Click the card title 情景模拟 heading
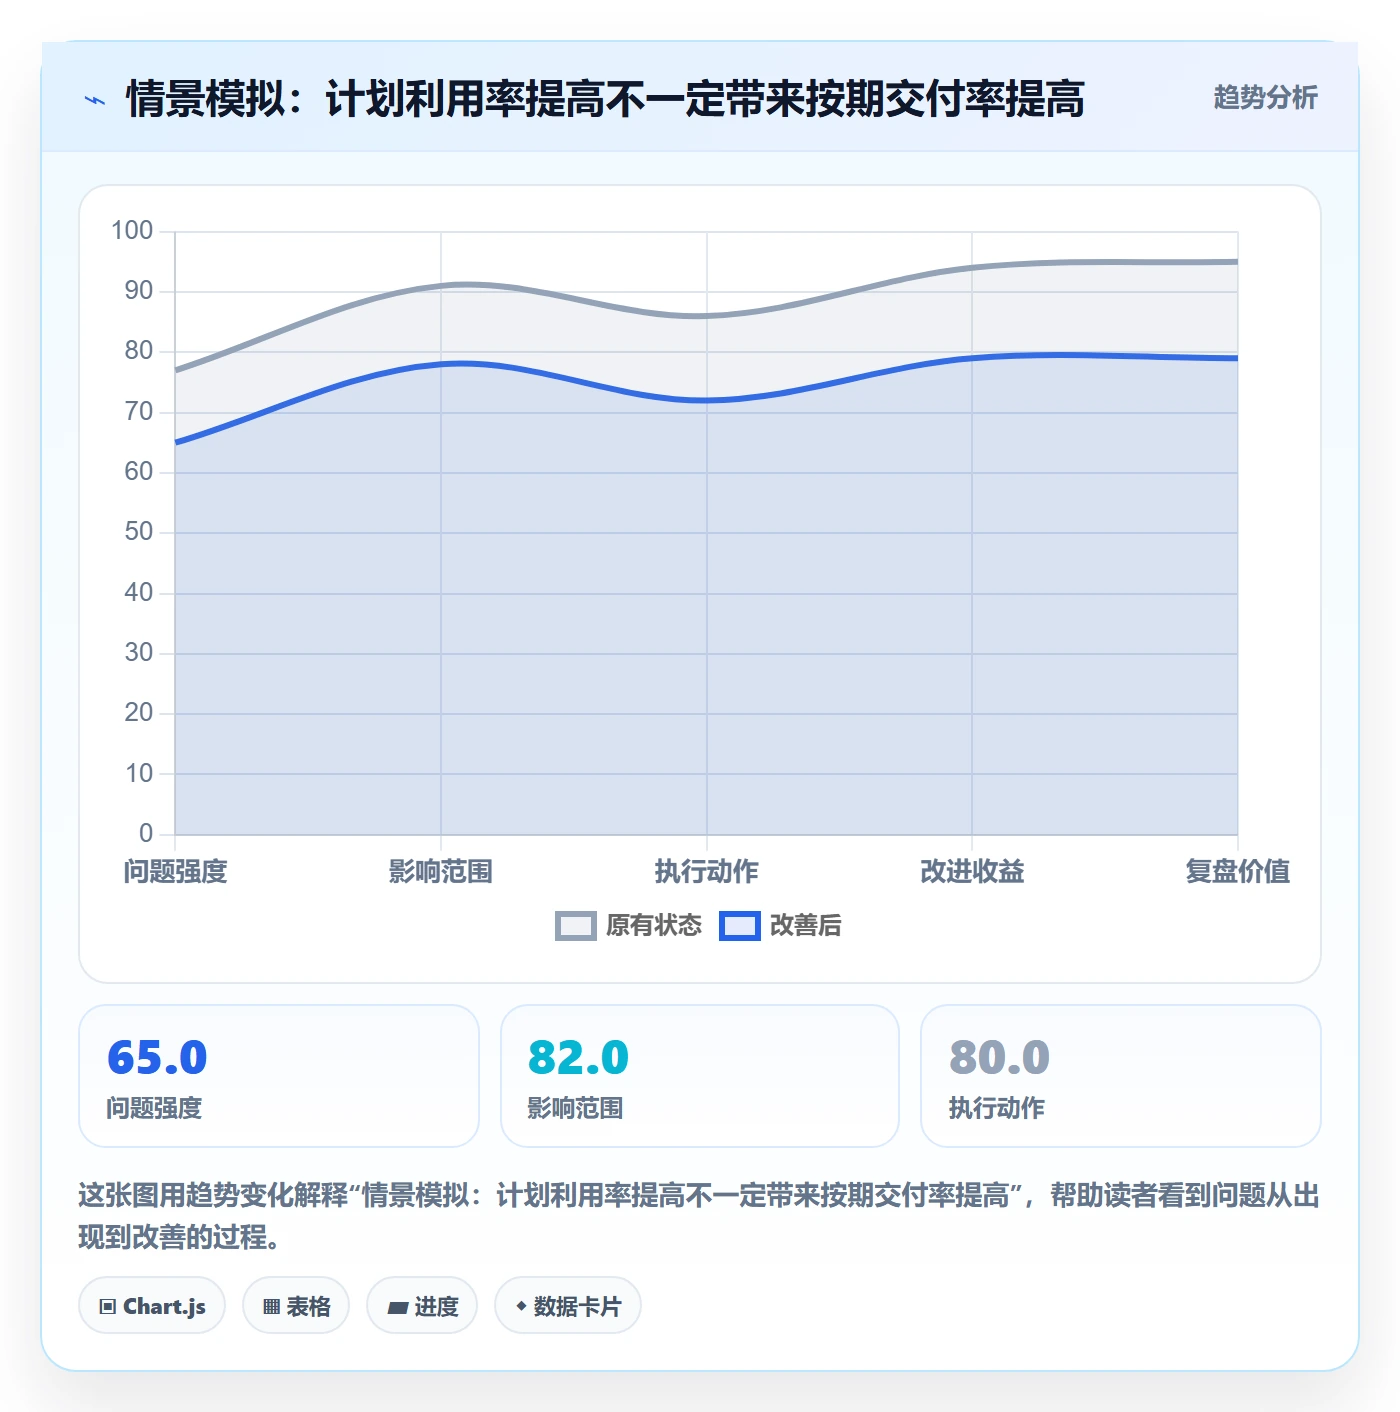Screen dimensions: 1400x1412 point(605,99)
